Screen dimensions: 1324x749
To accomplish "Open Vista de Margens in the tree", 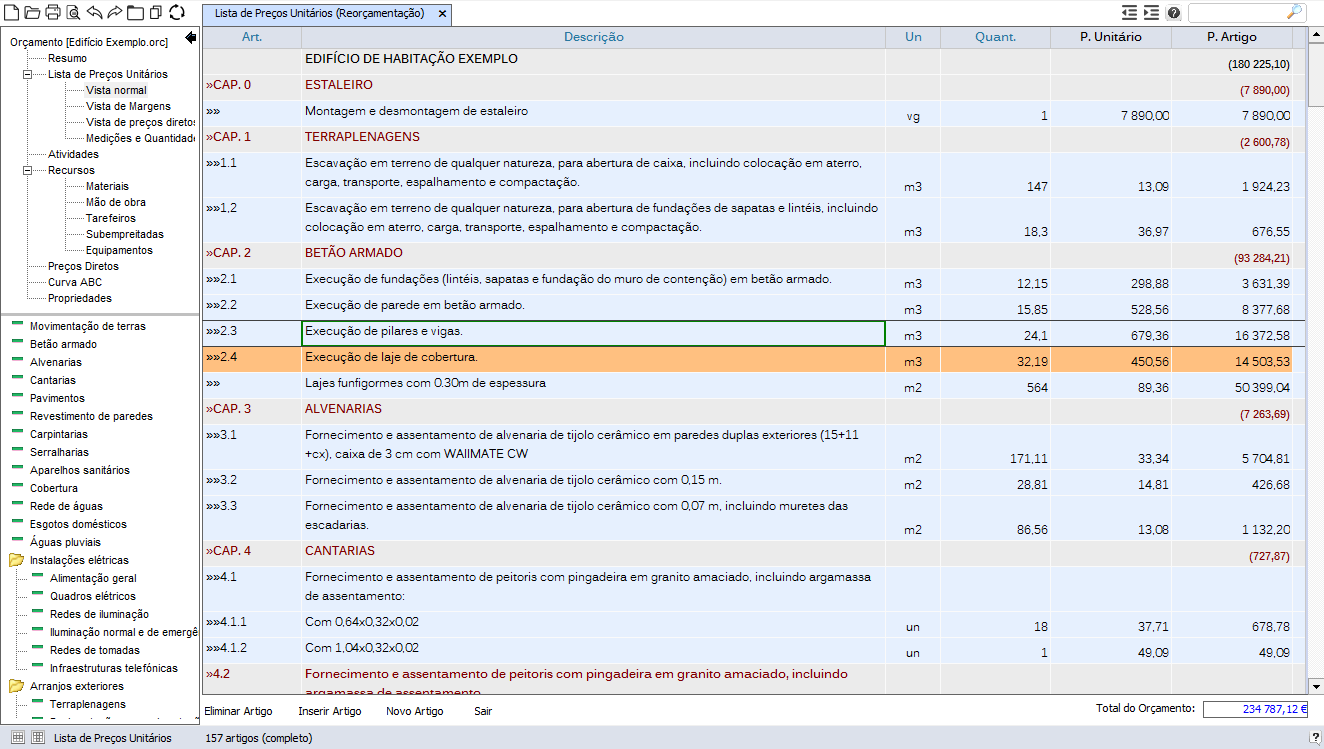I will pyautogui.click(x=128, y=106).
